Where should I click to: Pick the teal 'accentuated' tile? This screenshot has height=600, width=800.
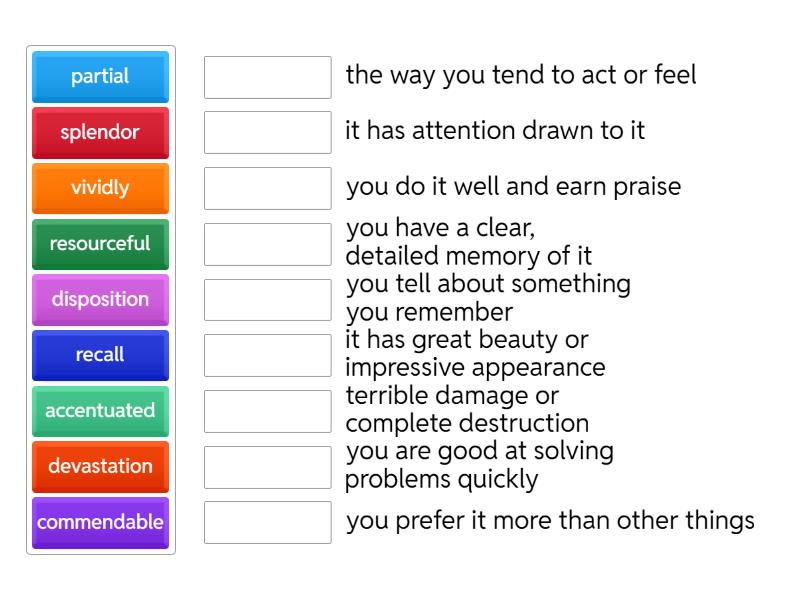tap(100, 410)
